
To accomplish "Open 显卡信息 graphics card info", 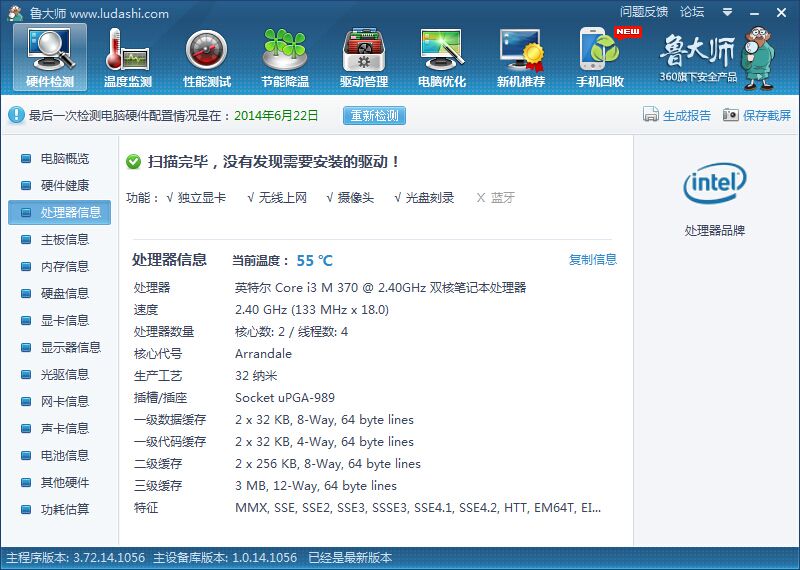I will coord(64,321).
